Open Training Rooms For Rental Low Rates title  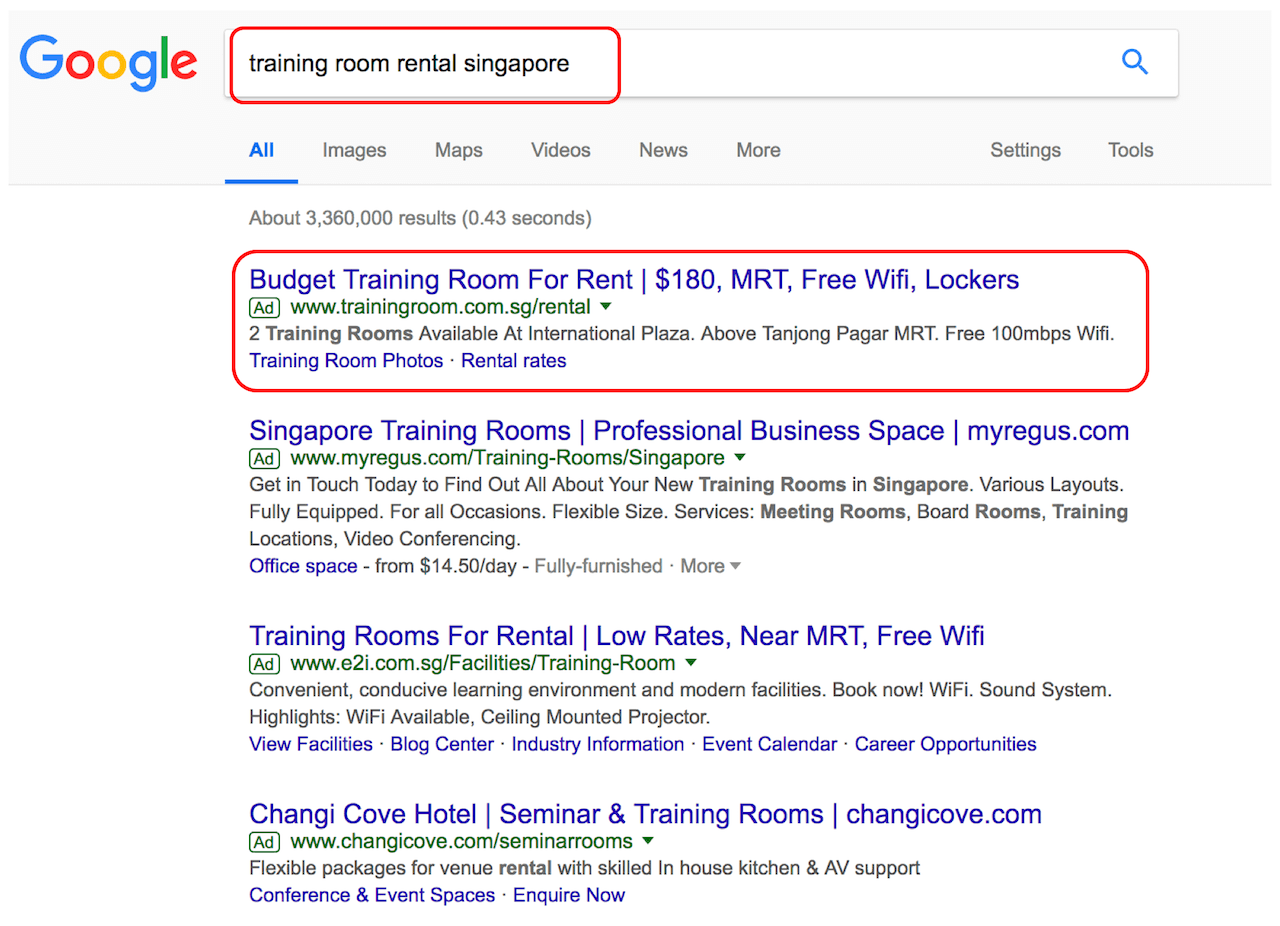tap(617, 636)
